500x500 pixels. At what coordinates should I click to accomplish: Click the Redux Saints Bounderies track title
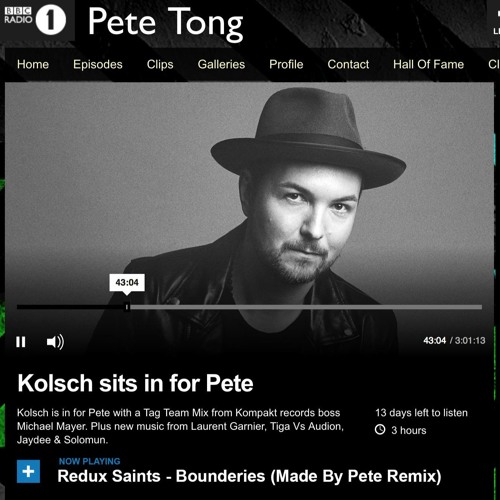tap(249, 476)
